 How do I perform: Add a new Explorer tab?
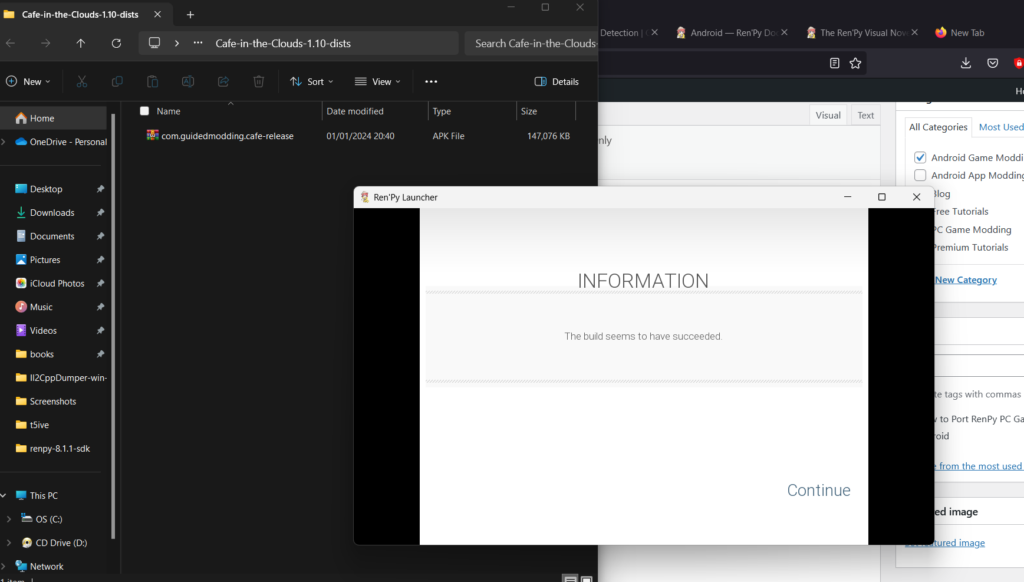[x=190, y=14]
